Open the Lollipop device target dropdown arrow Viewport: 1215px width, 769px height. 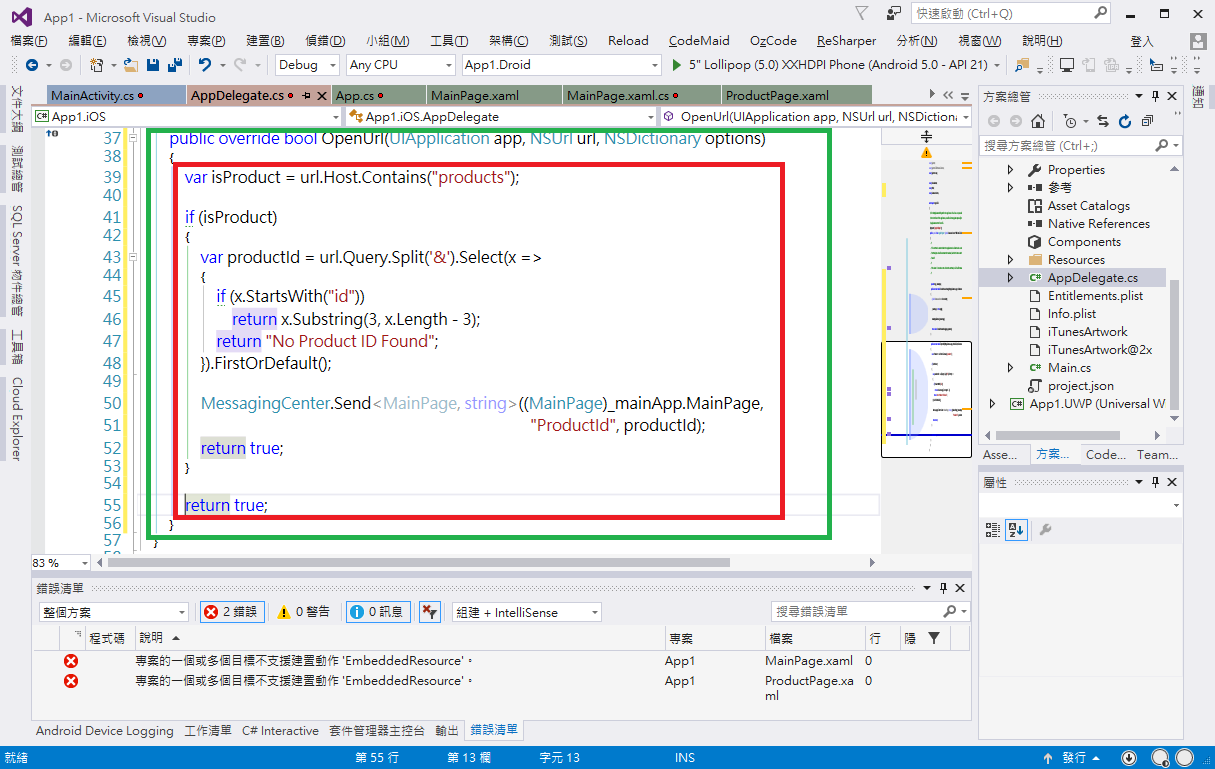pos(999,65)
